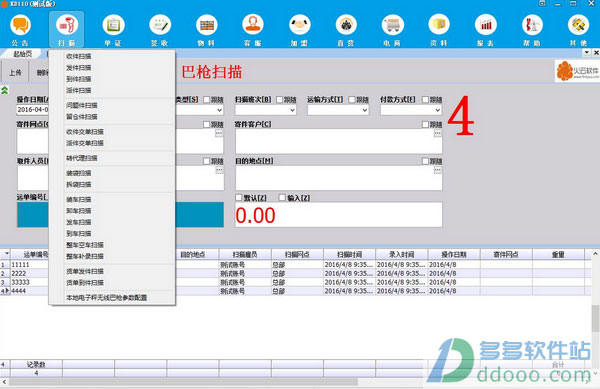Collapse the form with the green double-chevron icon
600x389 pixels.
pos(4,90)
